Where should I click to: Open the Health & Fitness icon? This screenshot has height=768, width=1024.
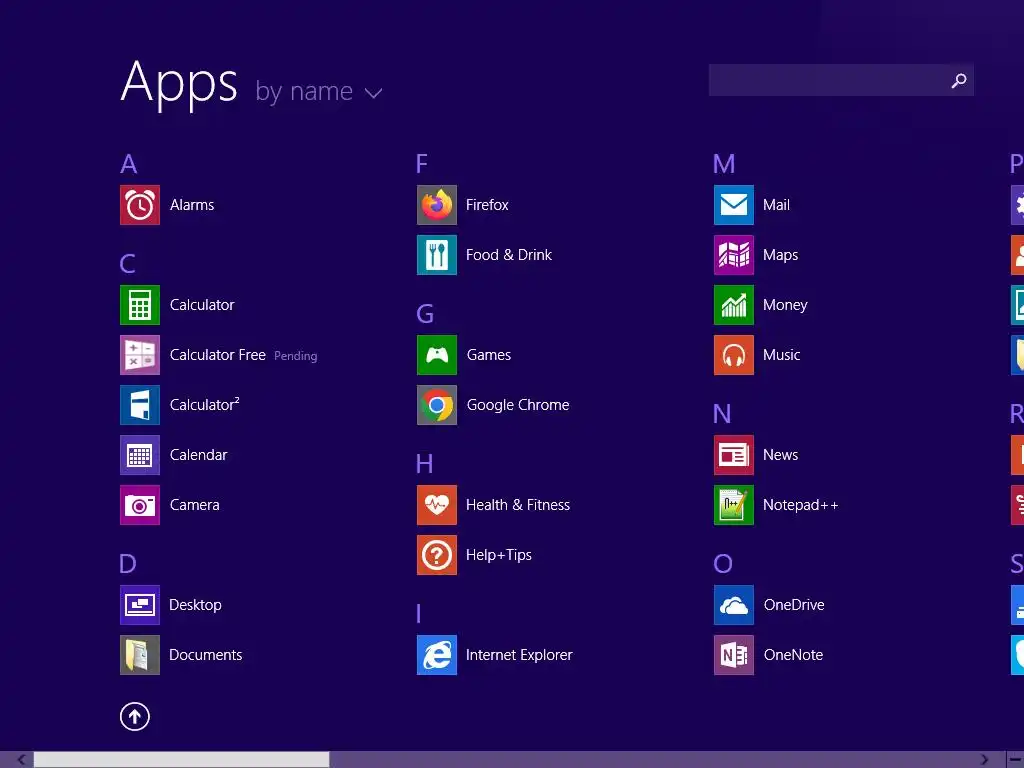(437, 505)
